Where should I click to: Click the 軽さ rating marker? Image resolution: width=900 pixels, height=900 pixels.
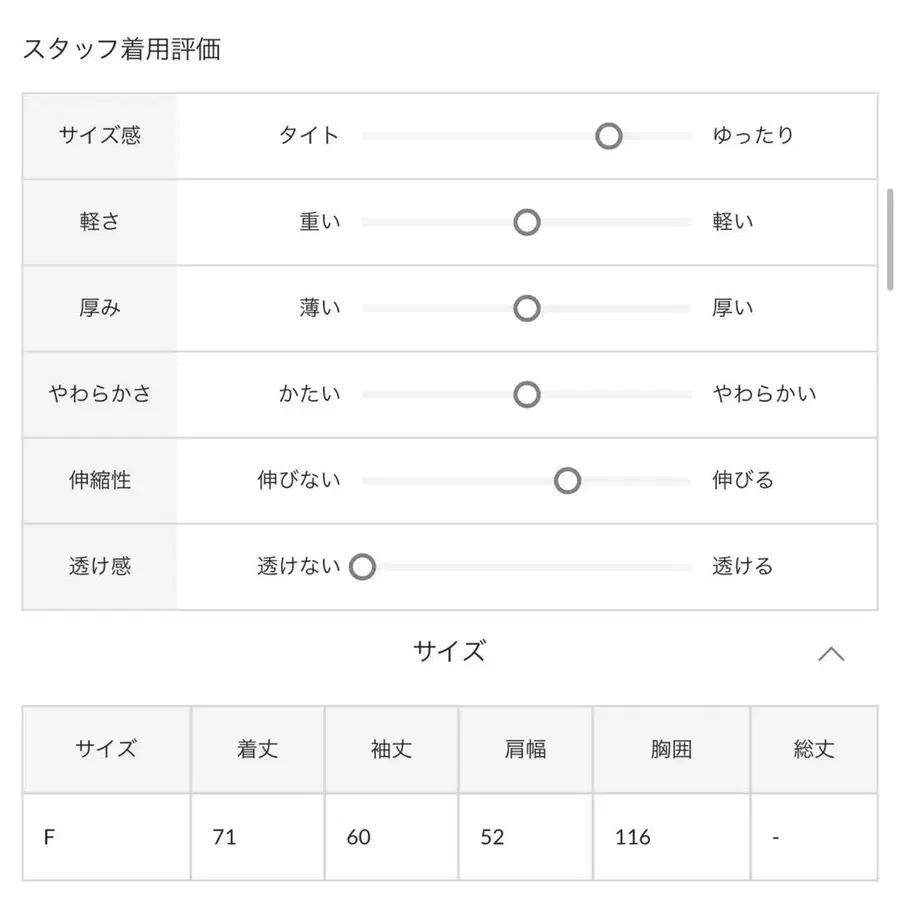[526, 222]
